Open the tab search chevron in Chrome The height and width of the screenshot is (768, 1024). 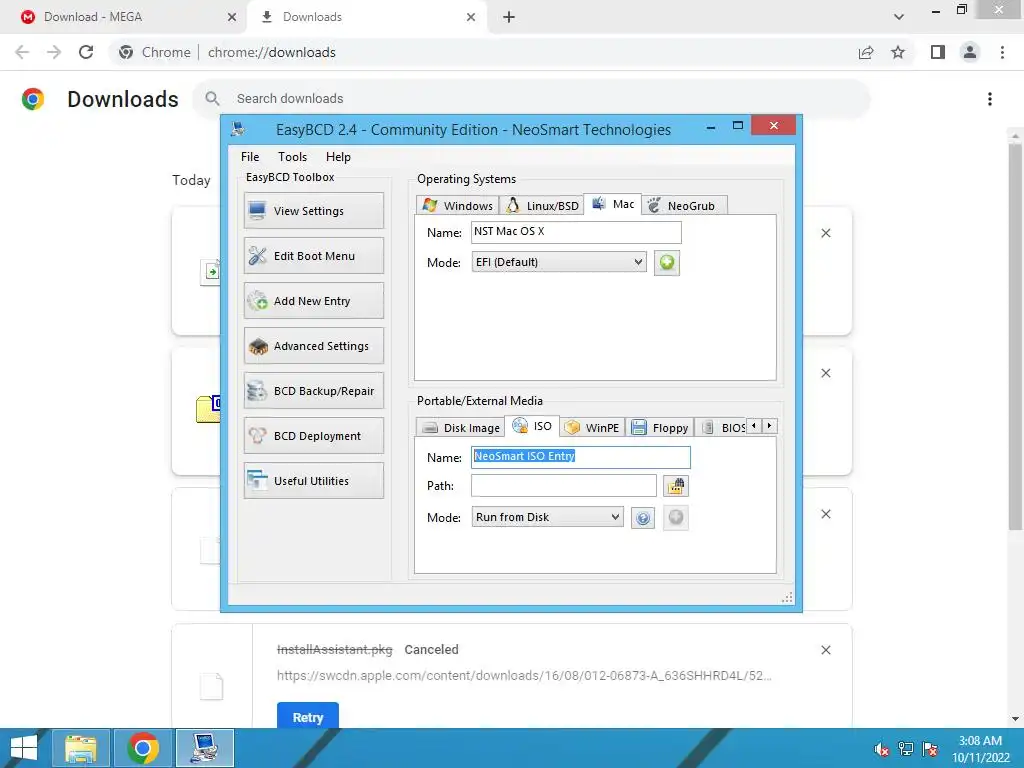[x=899, y=17]
